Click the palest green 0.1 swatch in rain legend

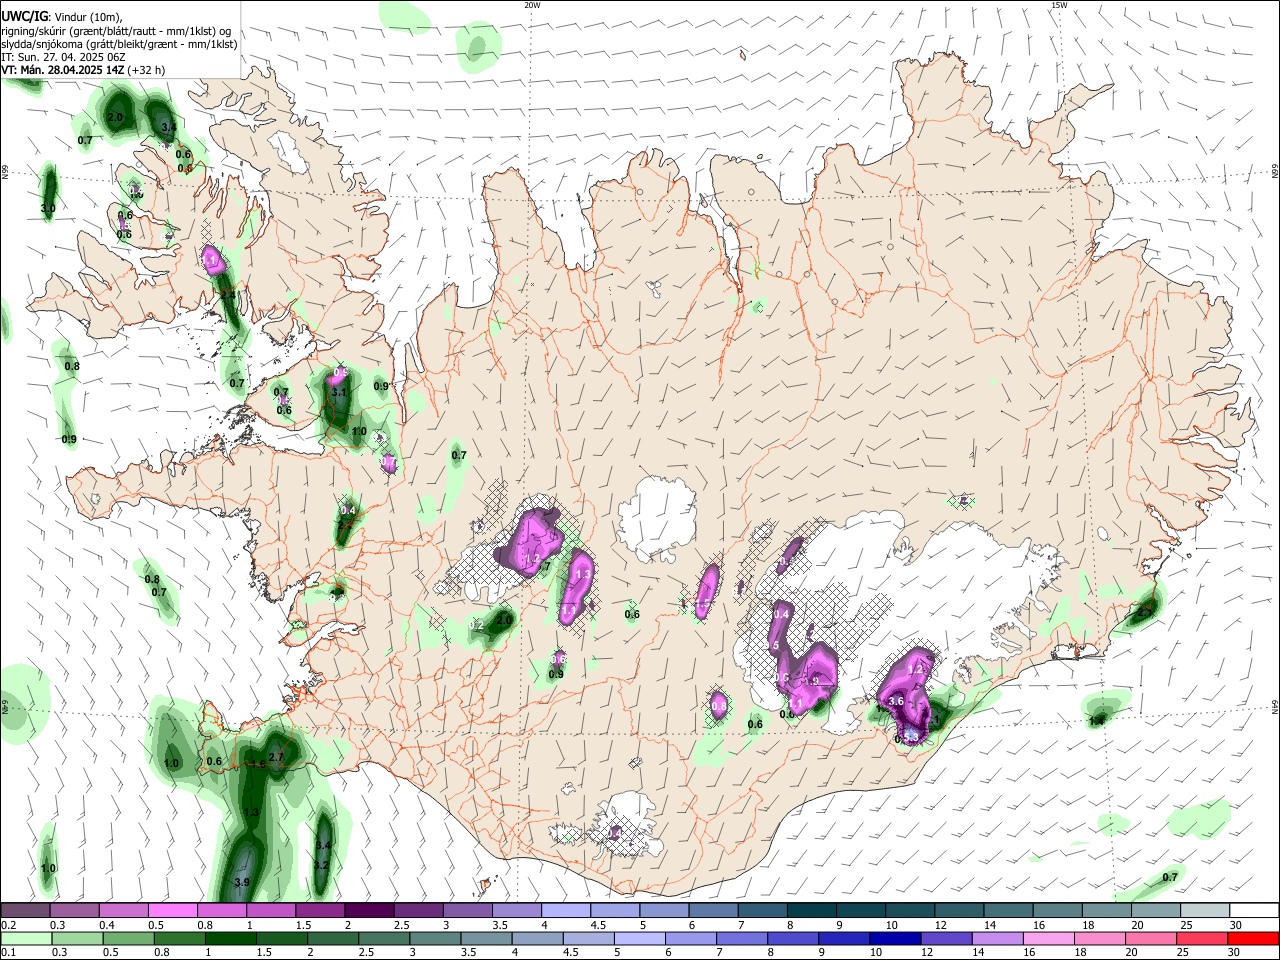point(26,938)
